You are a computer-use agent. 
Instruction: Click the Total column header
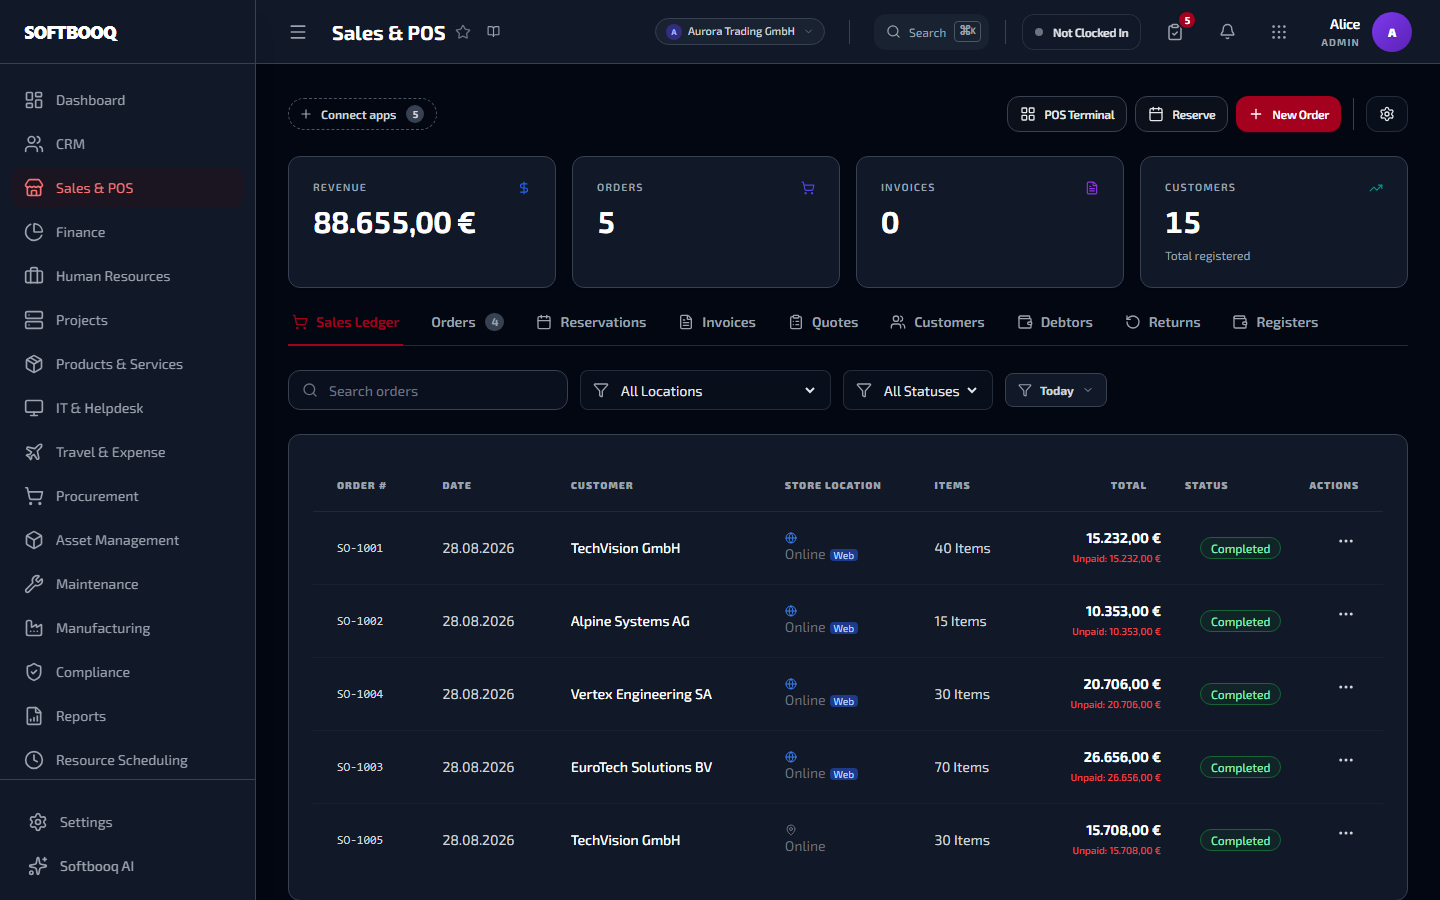tap(1128, 485)
